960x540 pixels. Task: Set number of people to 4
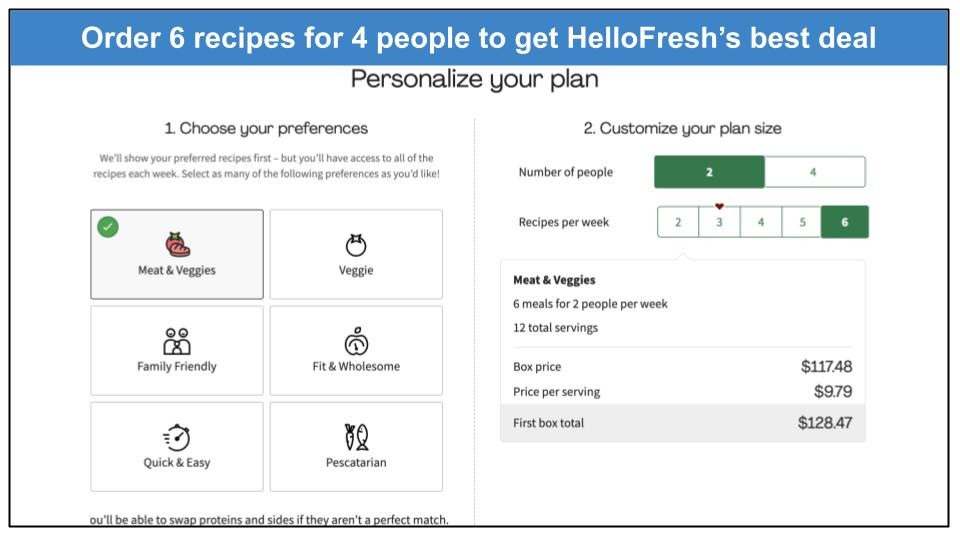pos(815,172)
